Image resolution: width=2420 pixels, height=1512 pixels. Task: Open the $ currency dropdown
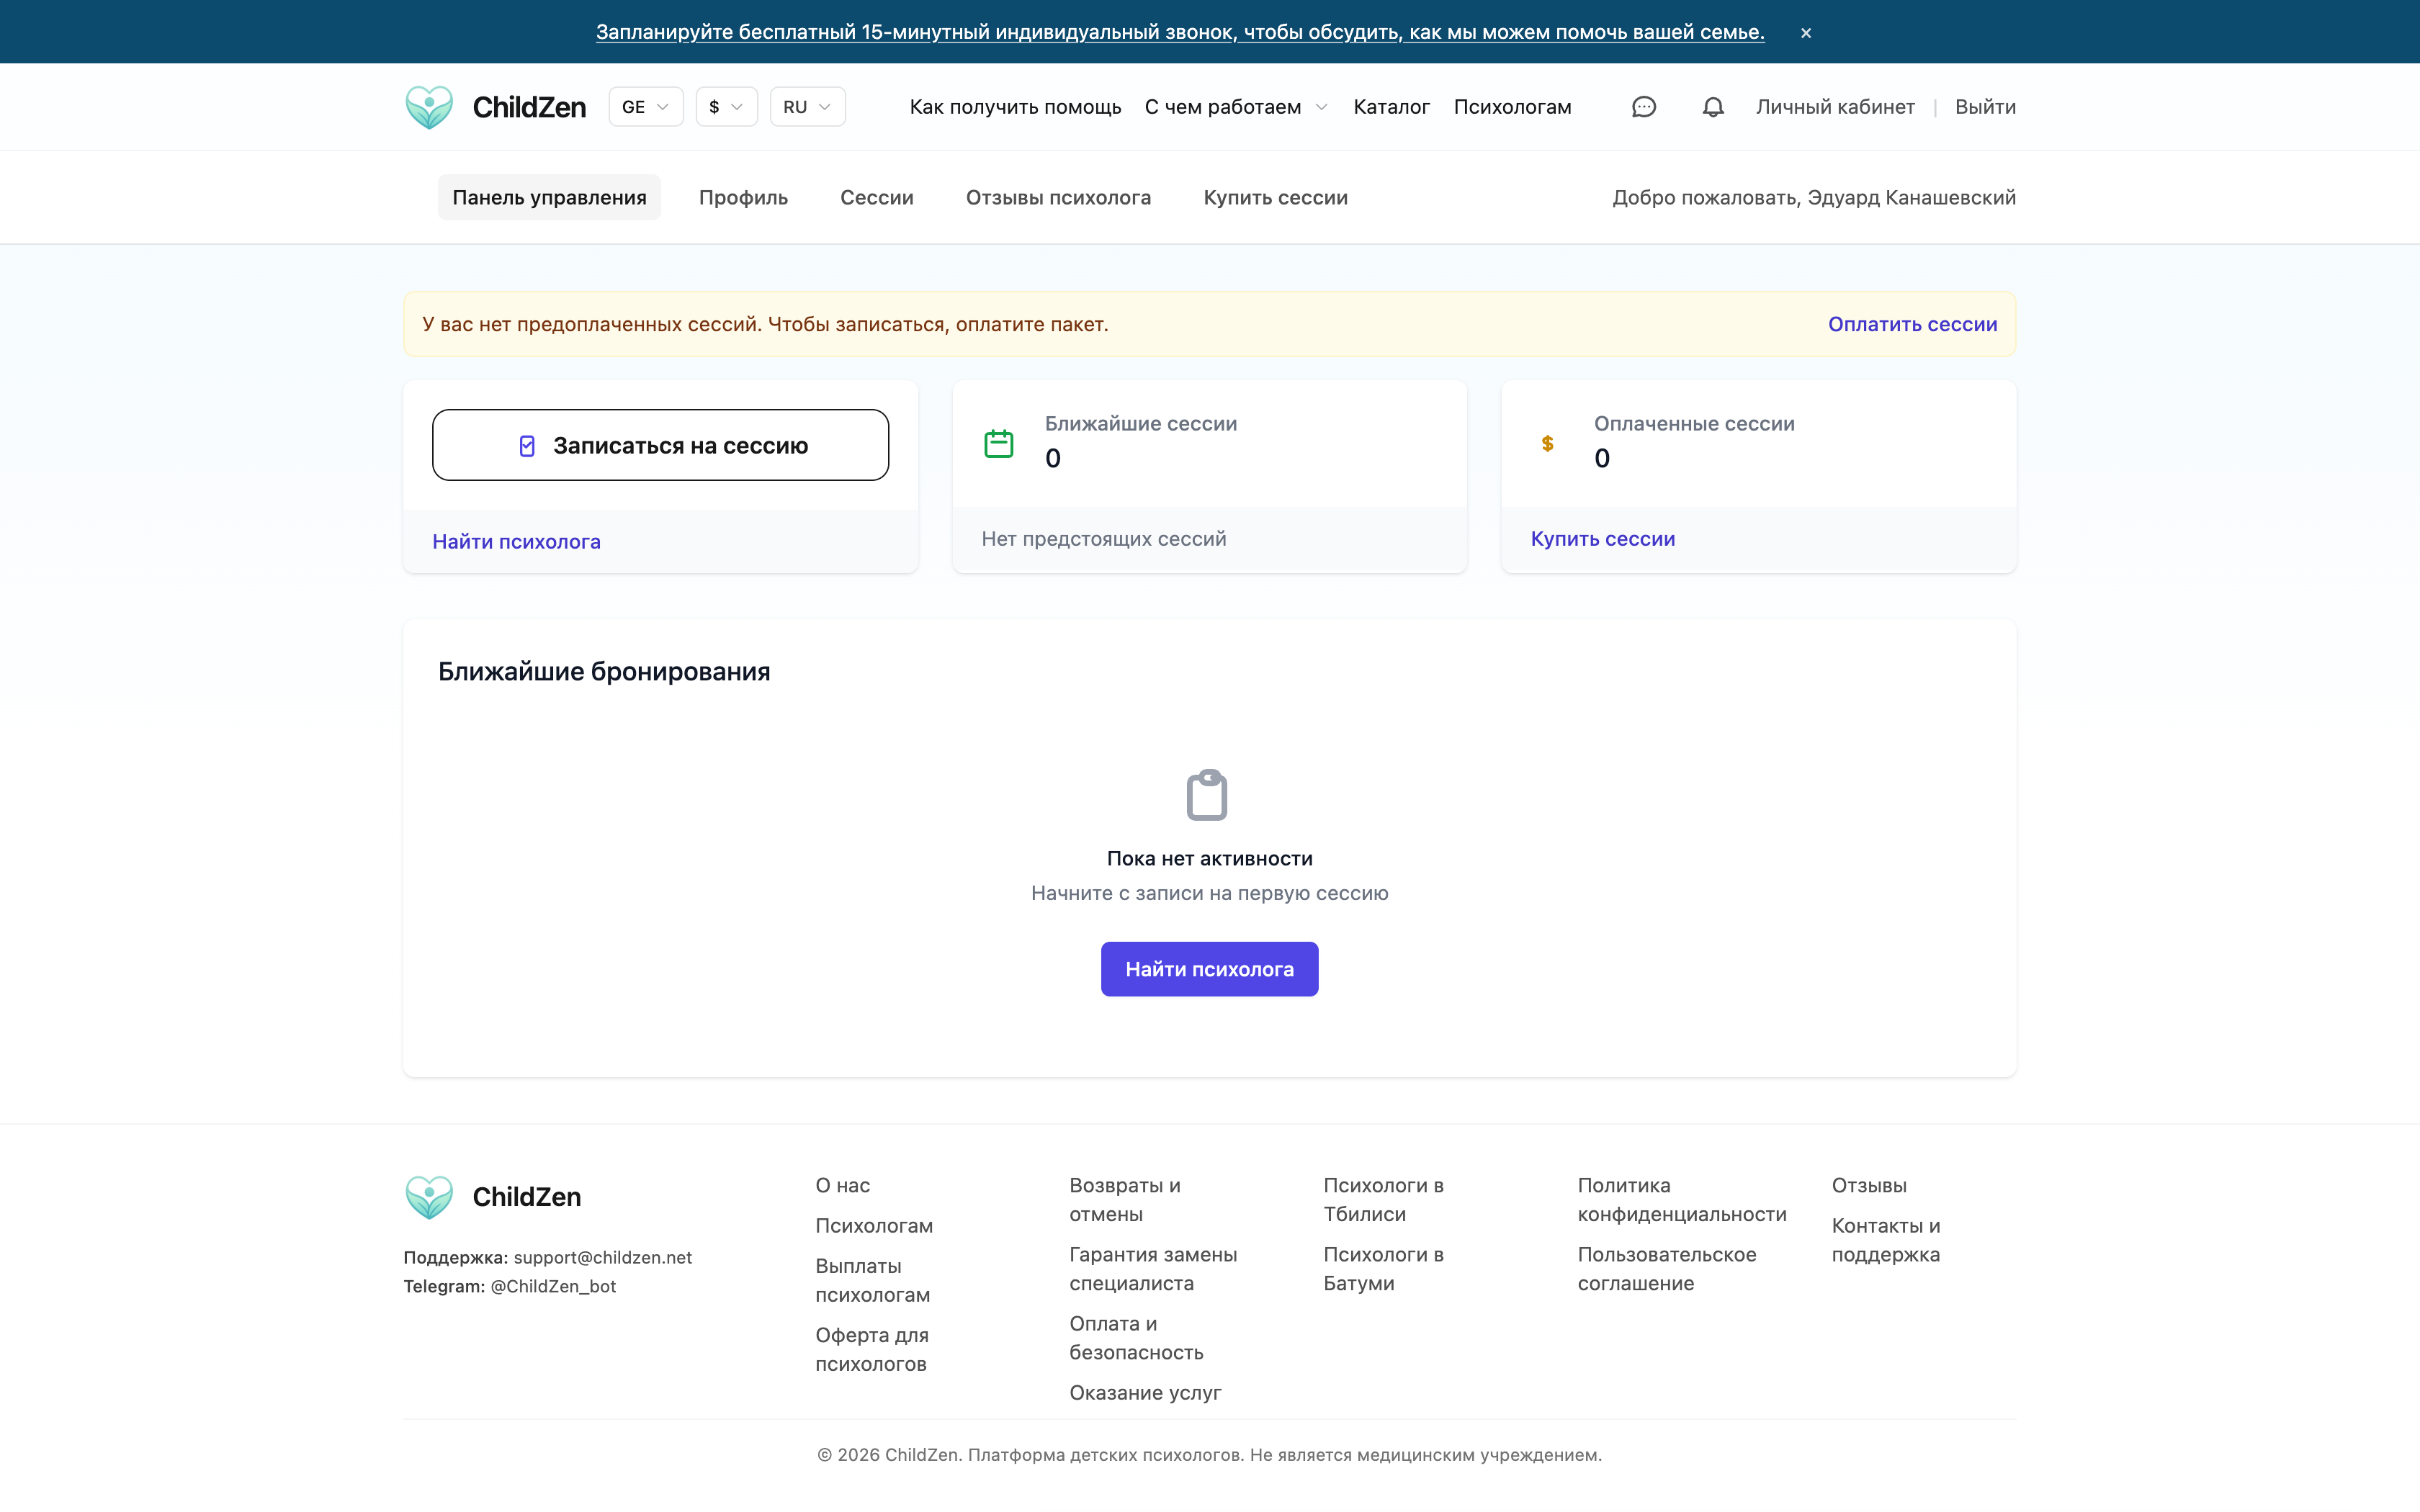726,107
